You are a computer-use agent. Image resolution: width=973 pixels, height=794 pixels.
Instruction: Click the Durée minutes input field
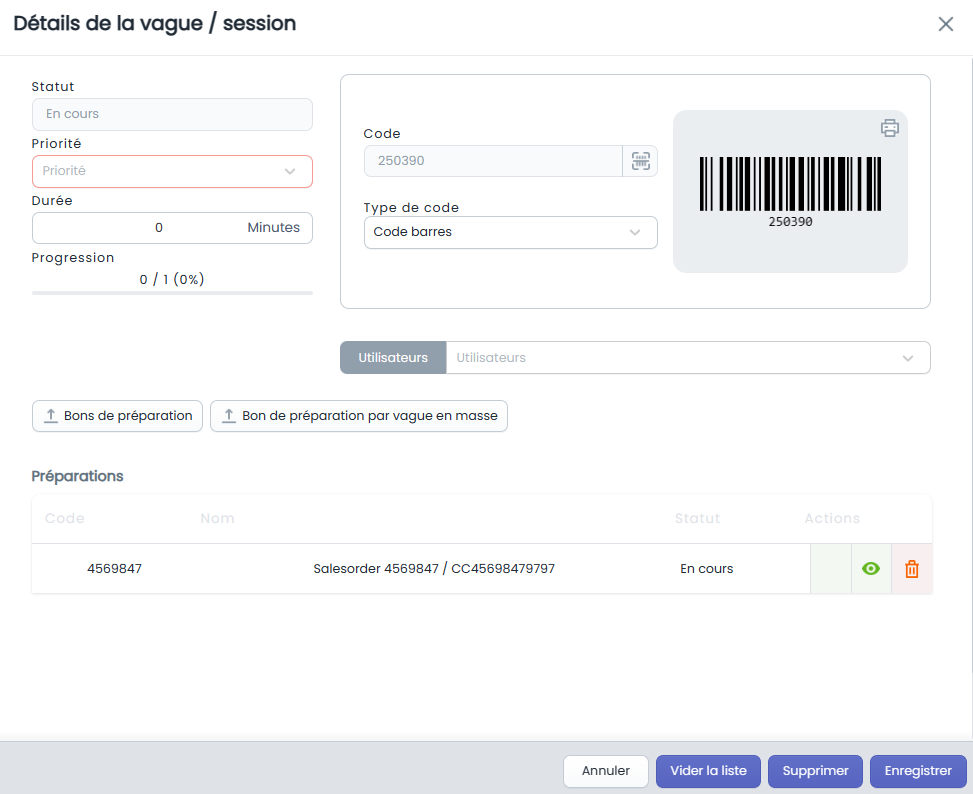pyautogui.click(x=172, y=228)
